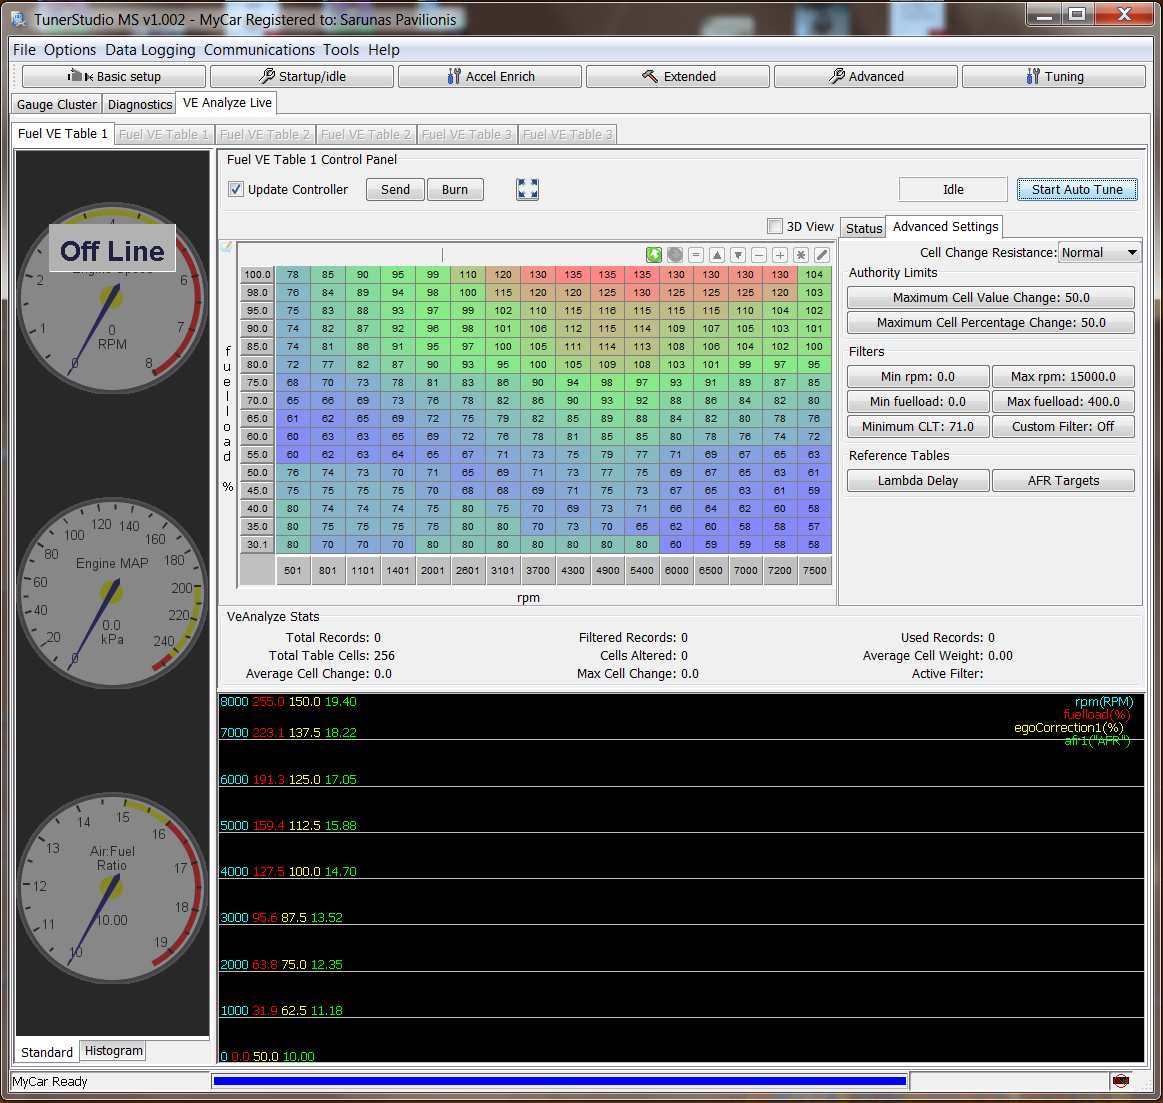Viewport: 1163px width, 1103px height.
Task: Click the plus icon in table toolbar
Action: 780,255
